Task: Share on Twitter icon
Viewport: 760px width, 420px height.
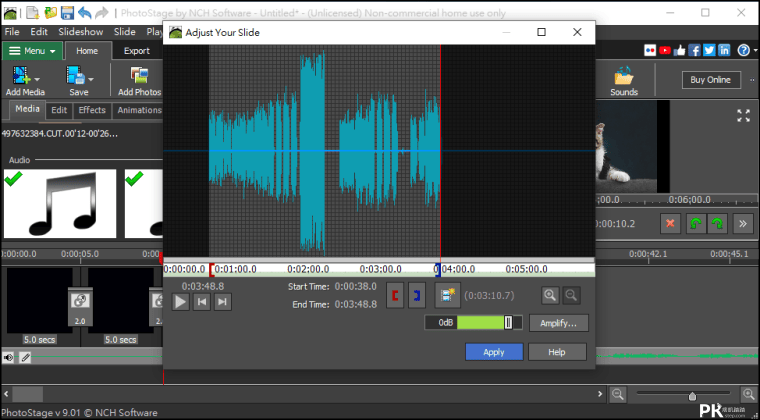Action: click(709, 50)
